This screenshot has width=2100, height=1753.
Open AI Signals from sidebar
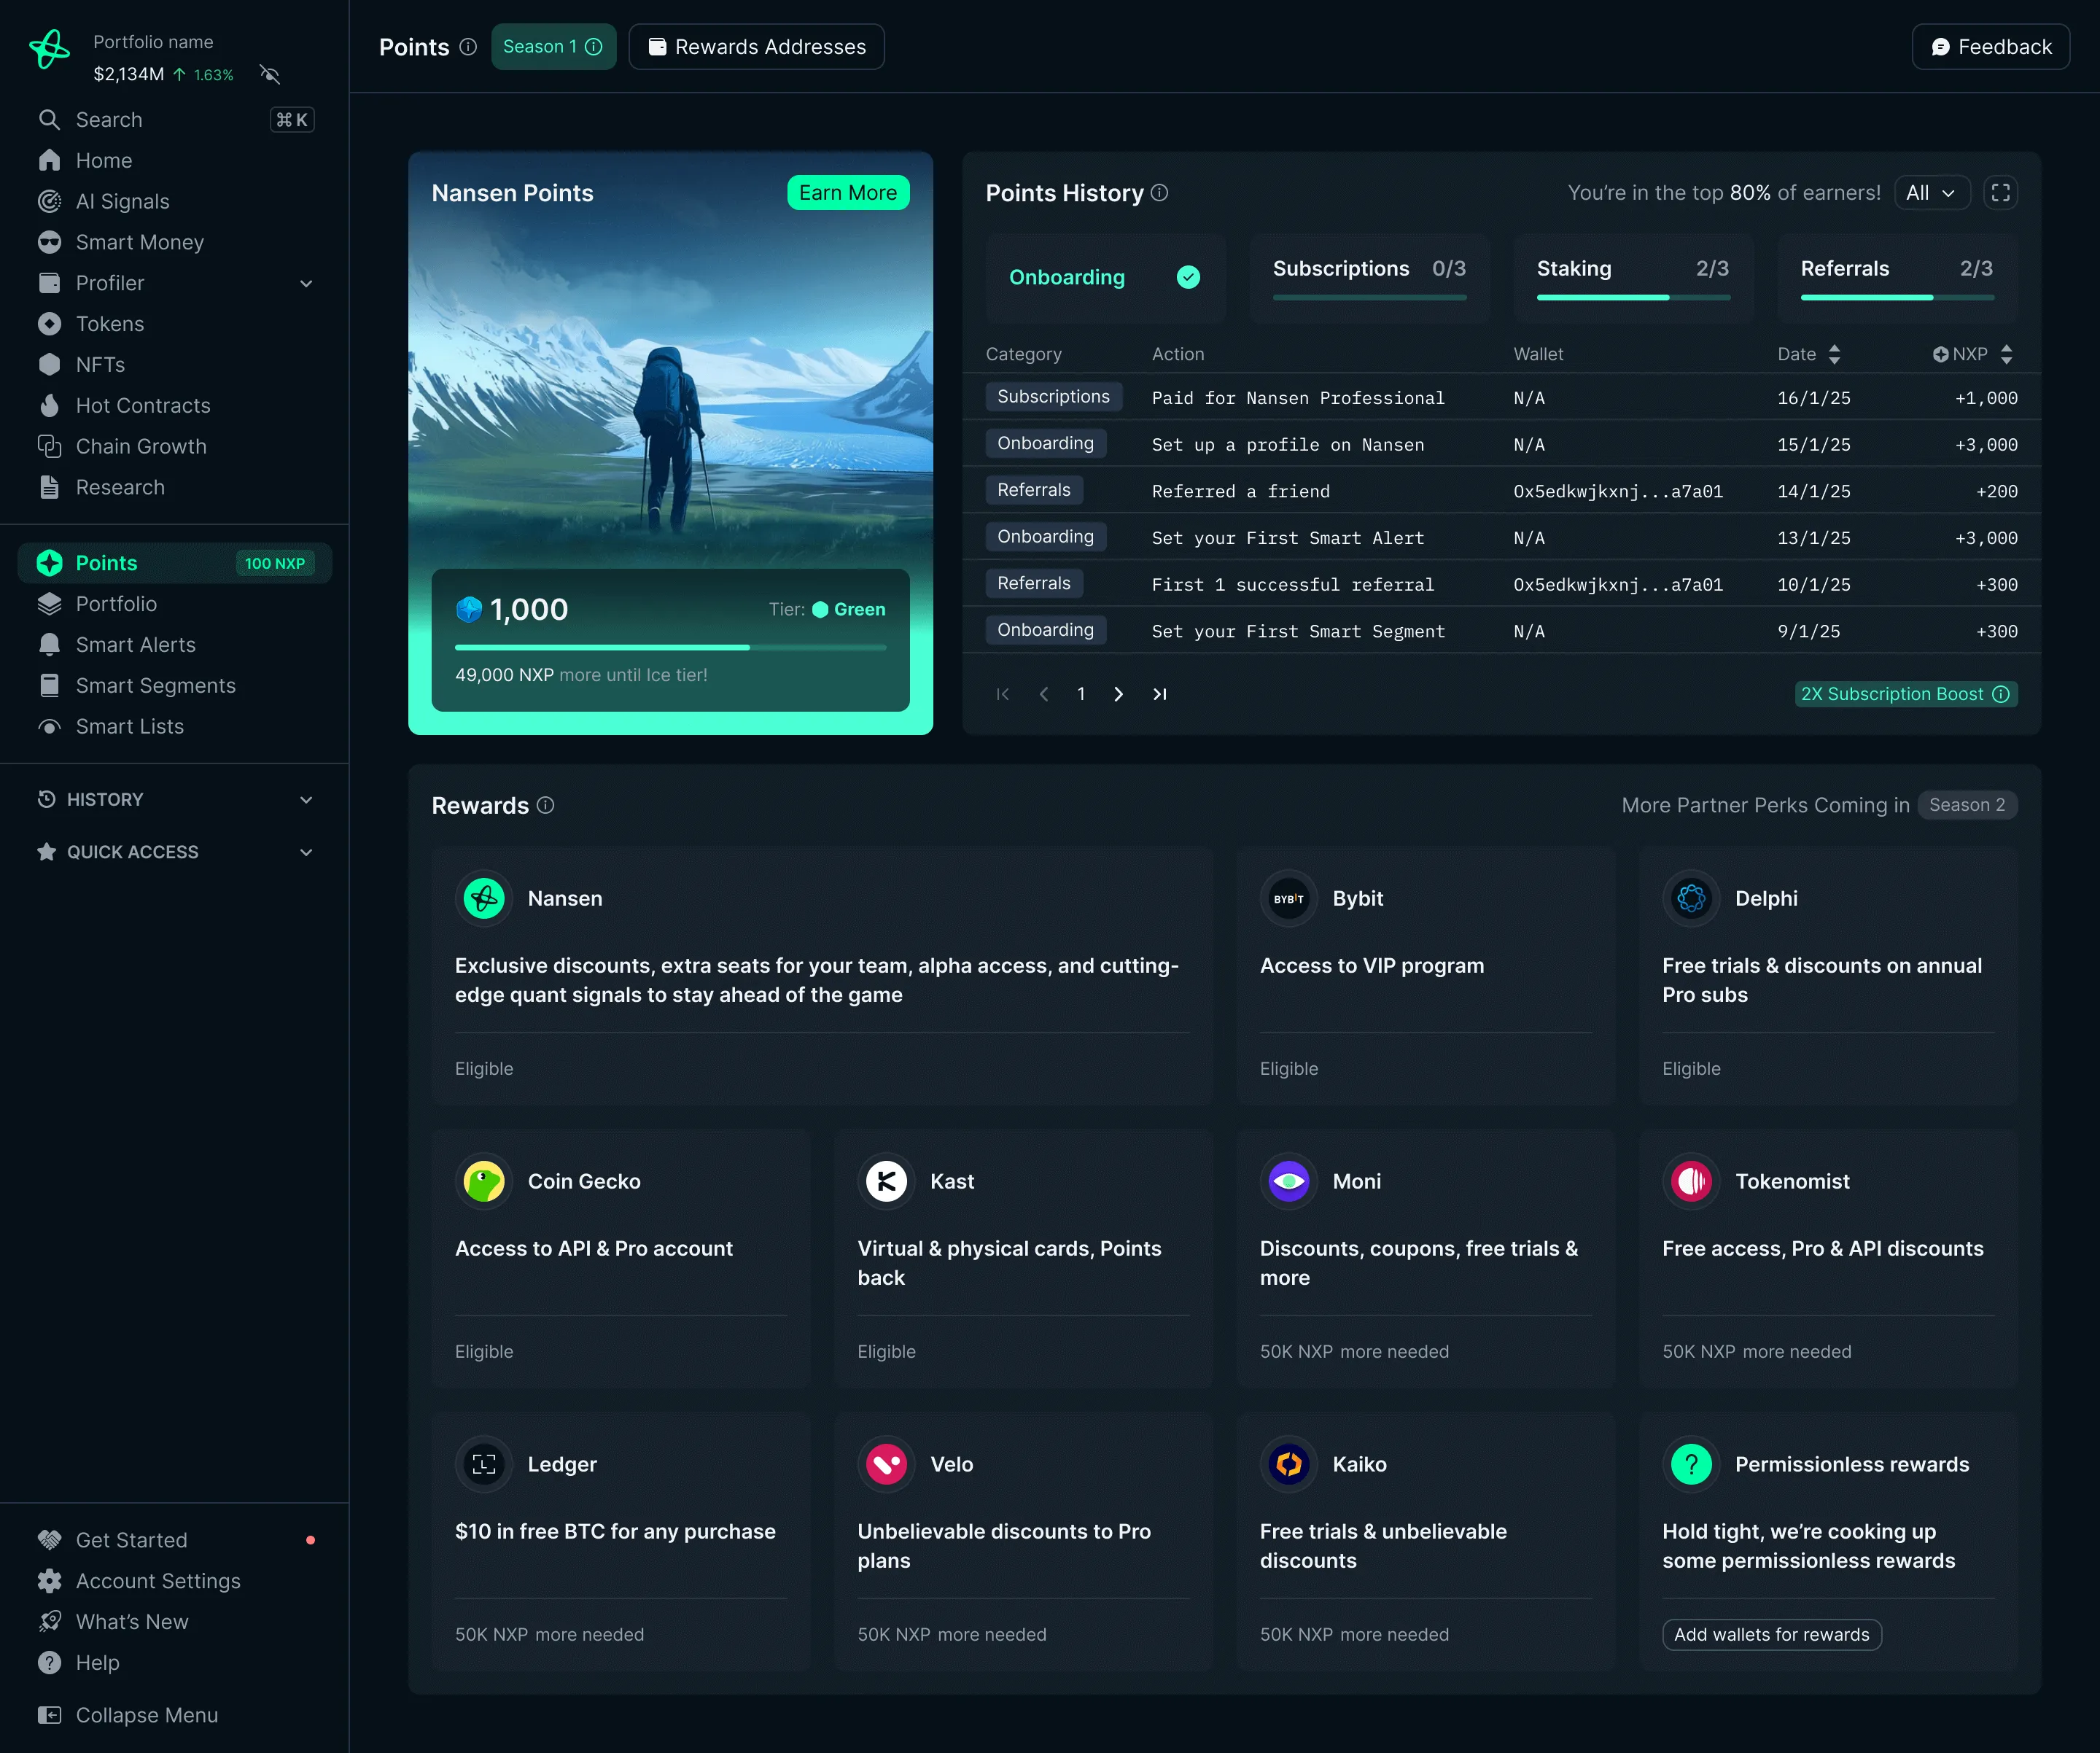(x=122, y=201)
